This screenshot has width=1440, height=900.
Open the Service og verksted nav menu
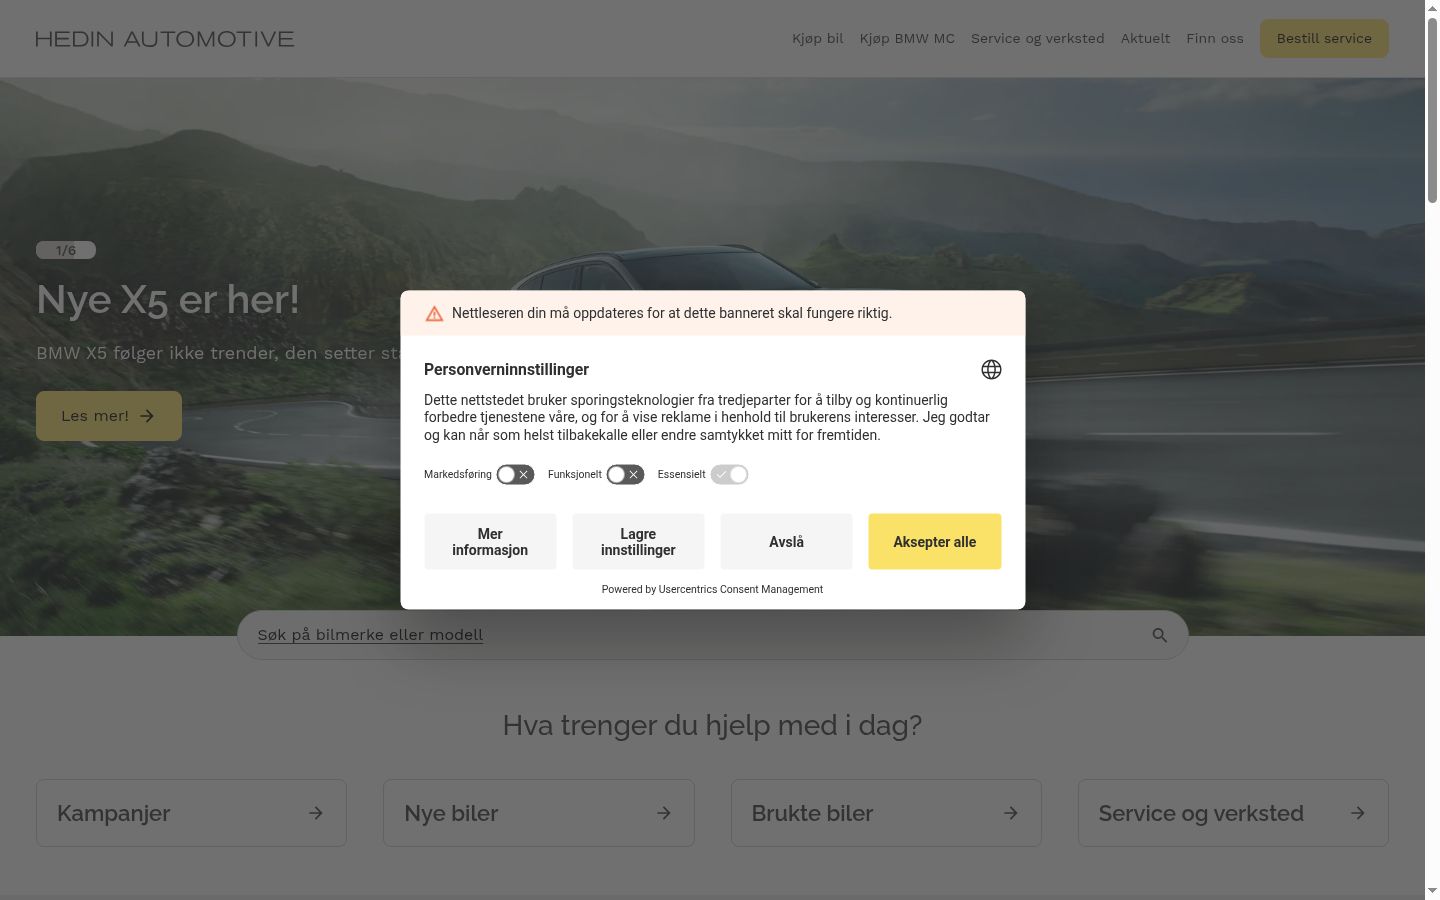[1038, 39]
